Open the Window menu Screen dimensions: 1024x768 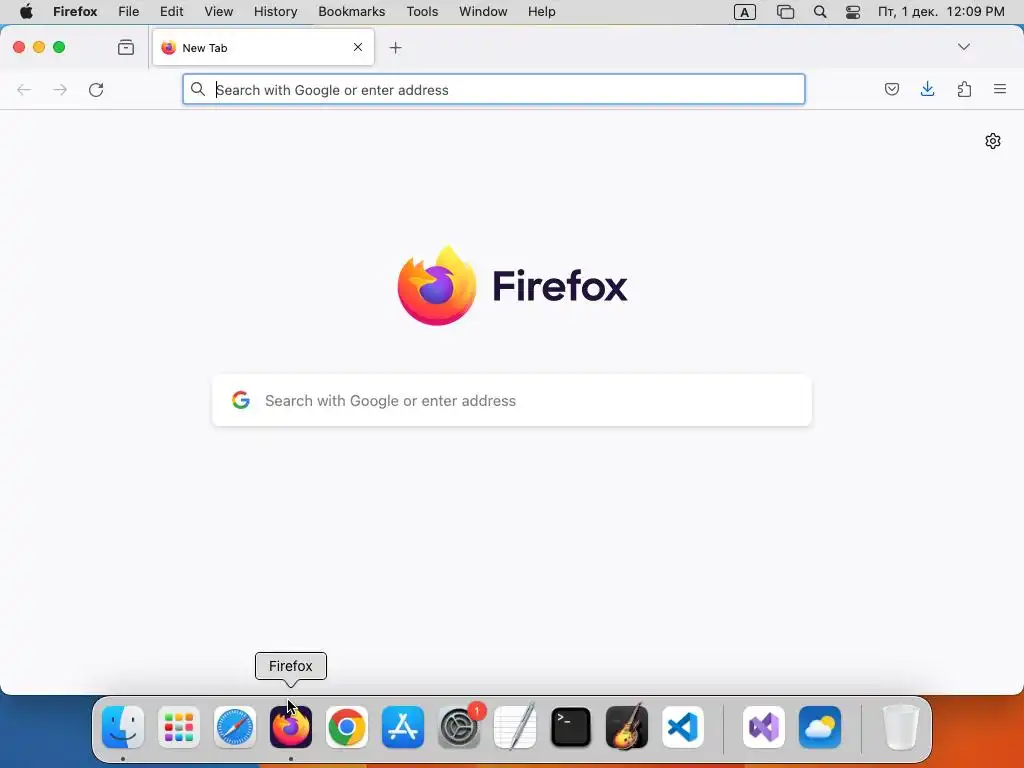tap(483, 12)
